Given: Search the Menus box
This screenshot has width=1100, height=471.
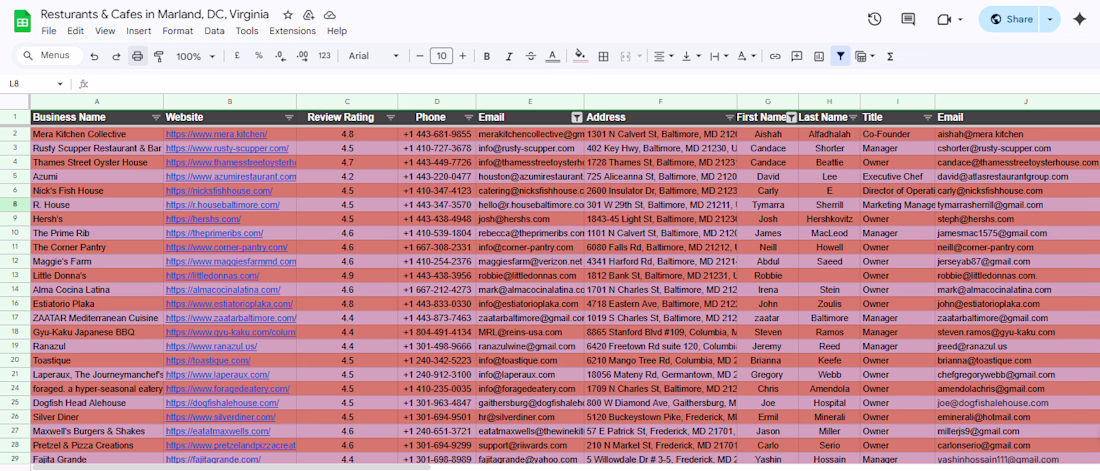Looking at the screenshot, I should (x=49, y=55).
